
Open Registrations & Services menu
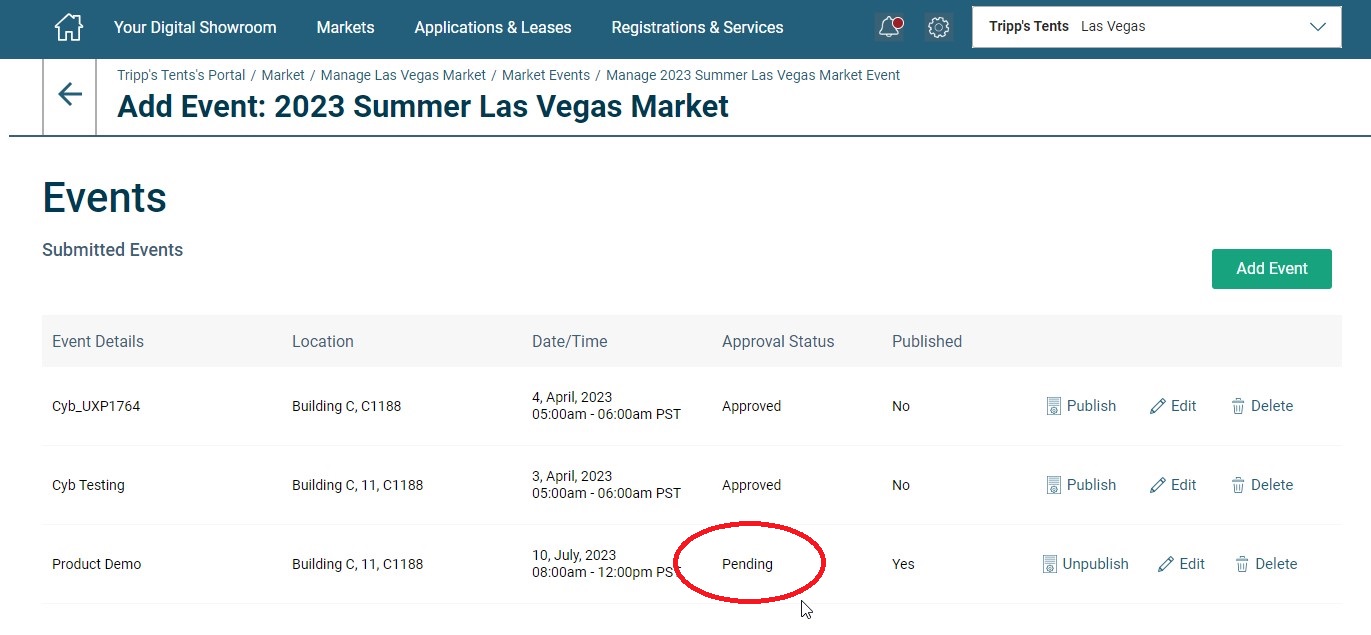point(697,27)
